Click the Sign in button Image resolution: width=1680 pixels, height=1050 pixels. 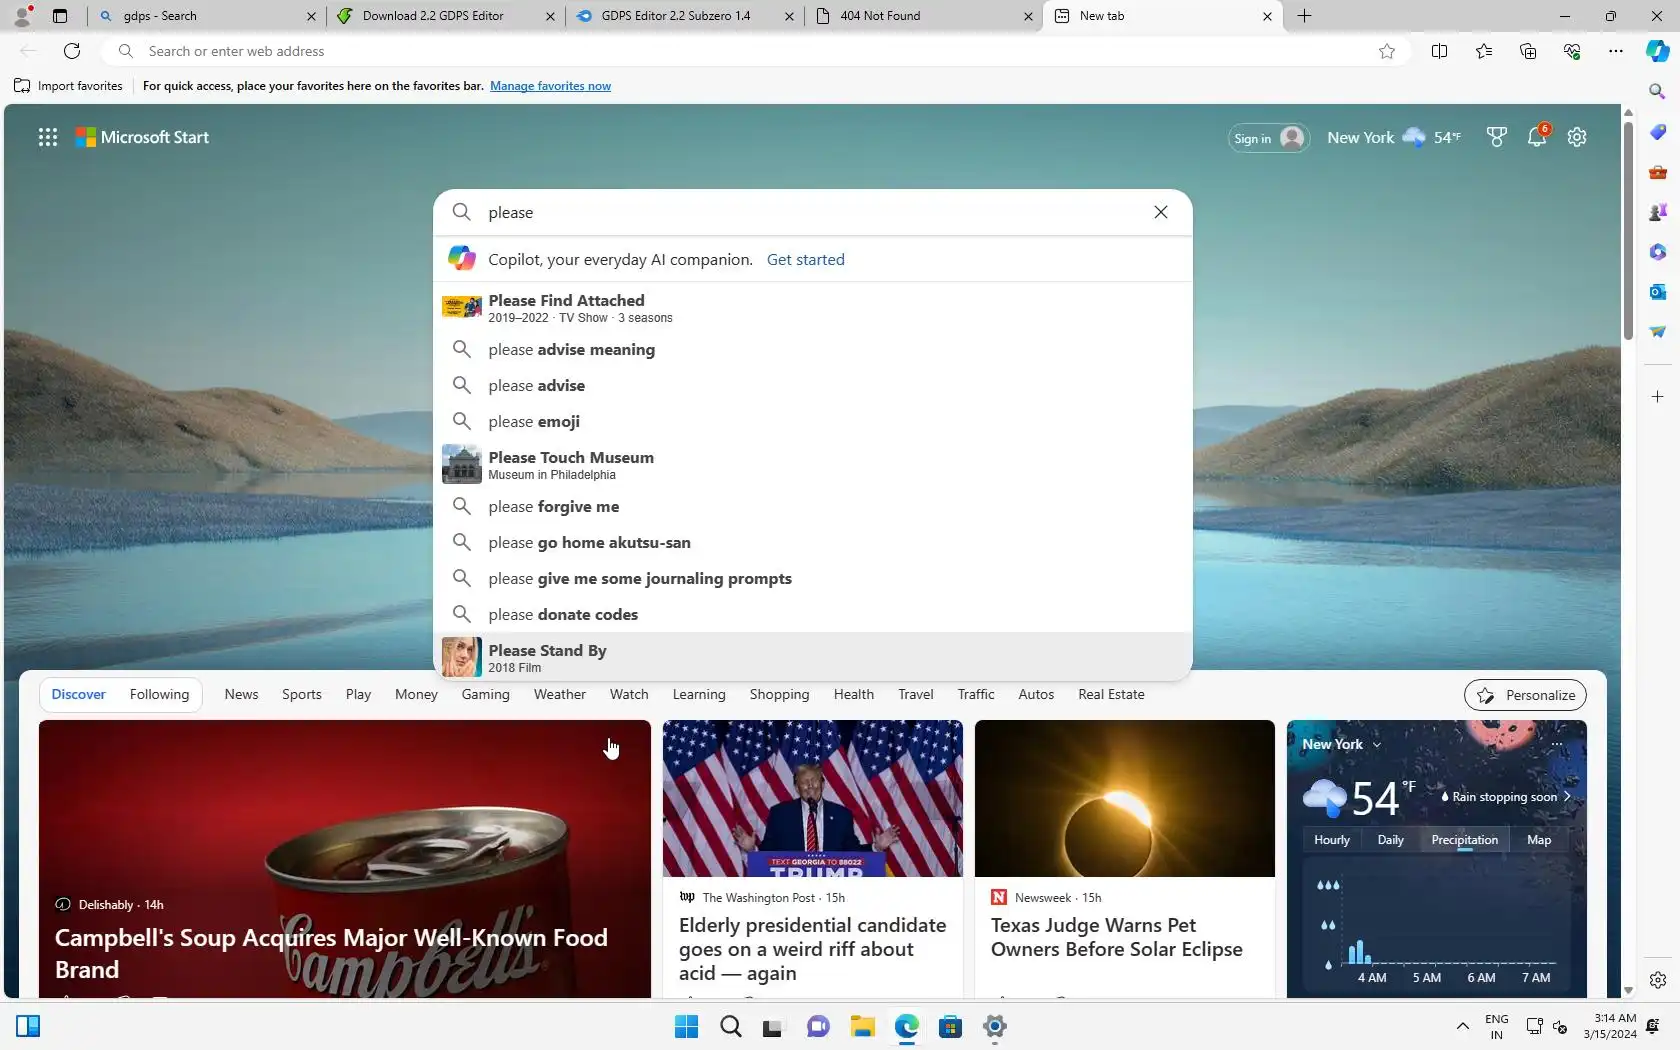1268,138
